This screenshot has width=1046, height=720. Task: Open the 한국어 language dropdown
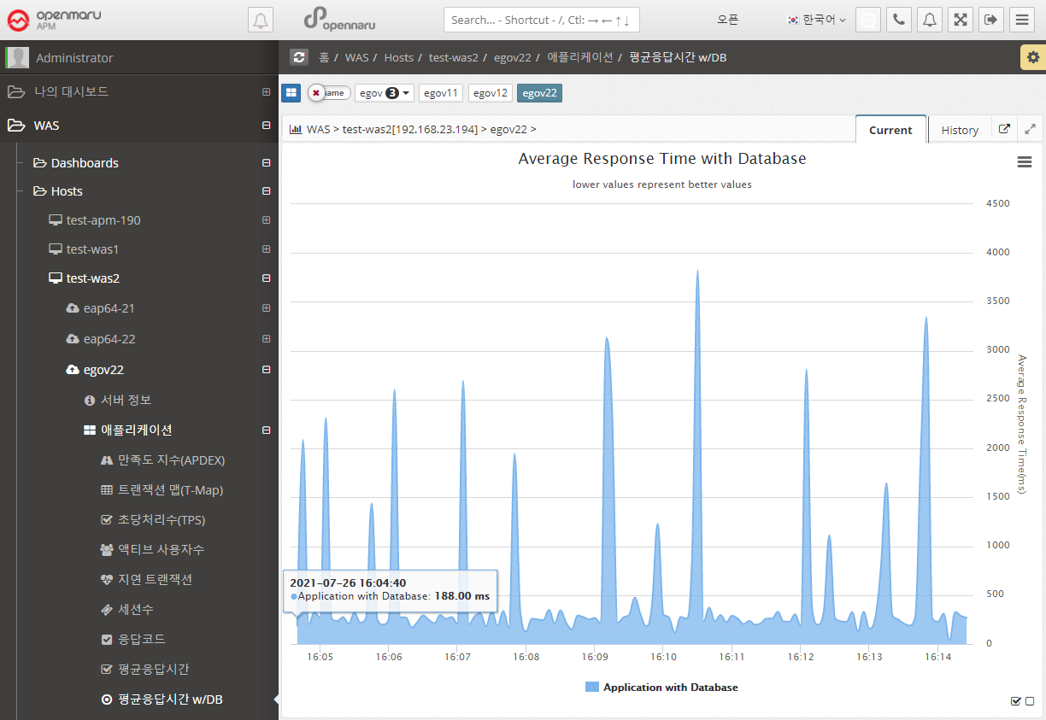[x=817, y=19]
